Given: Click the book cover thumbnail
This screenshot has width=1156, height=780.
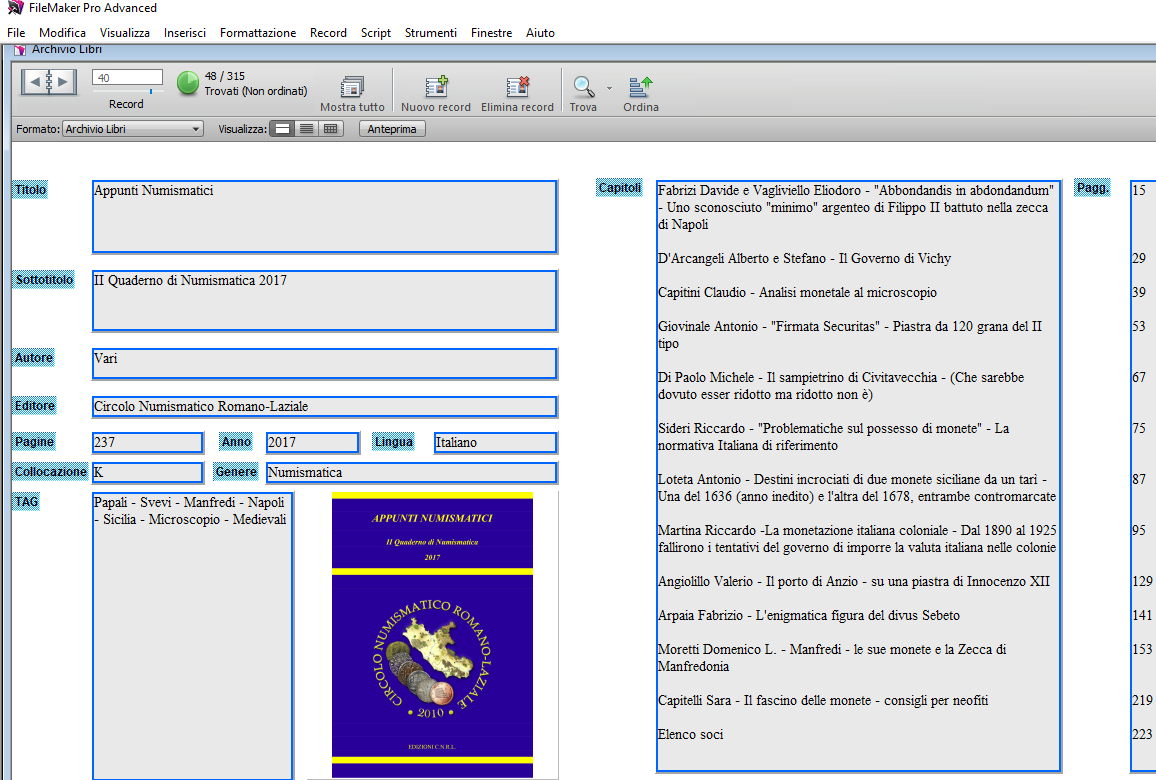Looking at the screenshot, I should pos(432,635).
